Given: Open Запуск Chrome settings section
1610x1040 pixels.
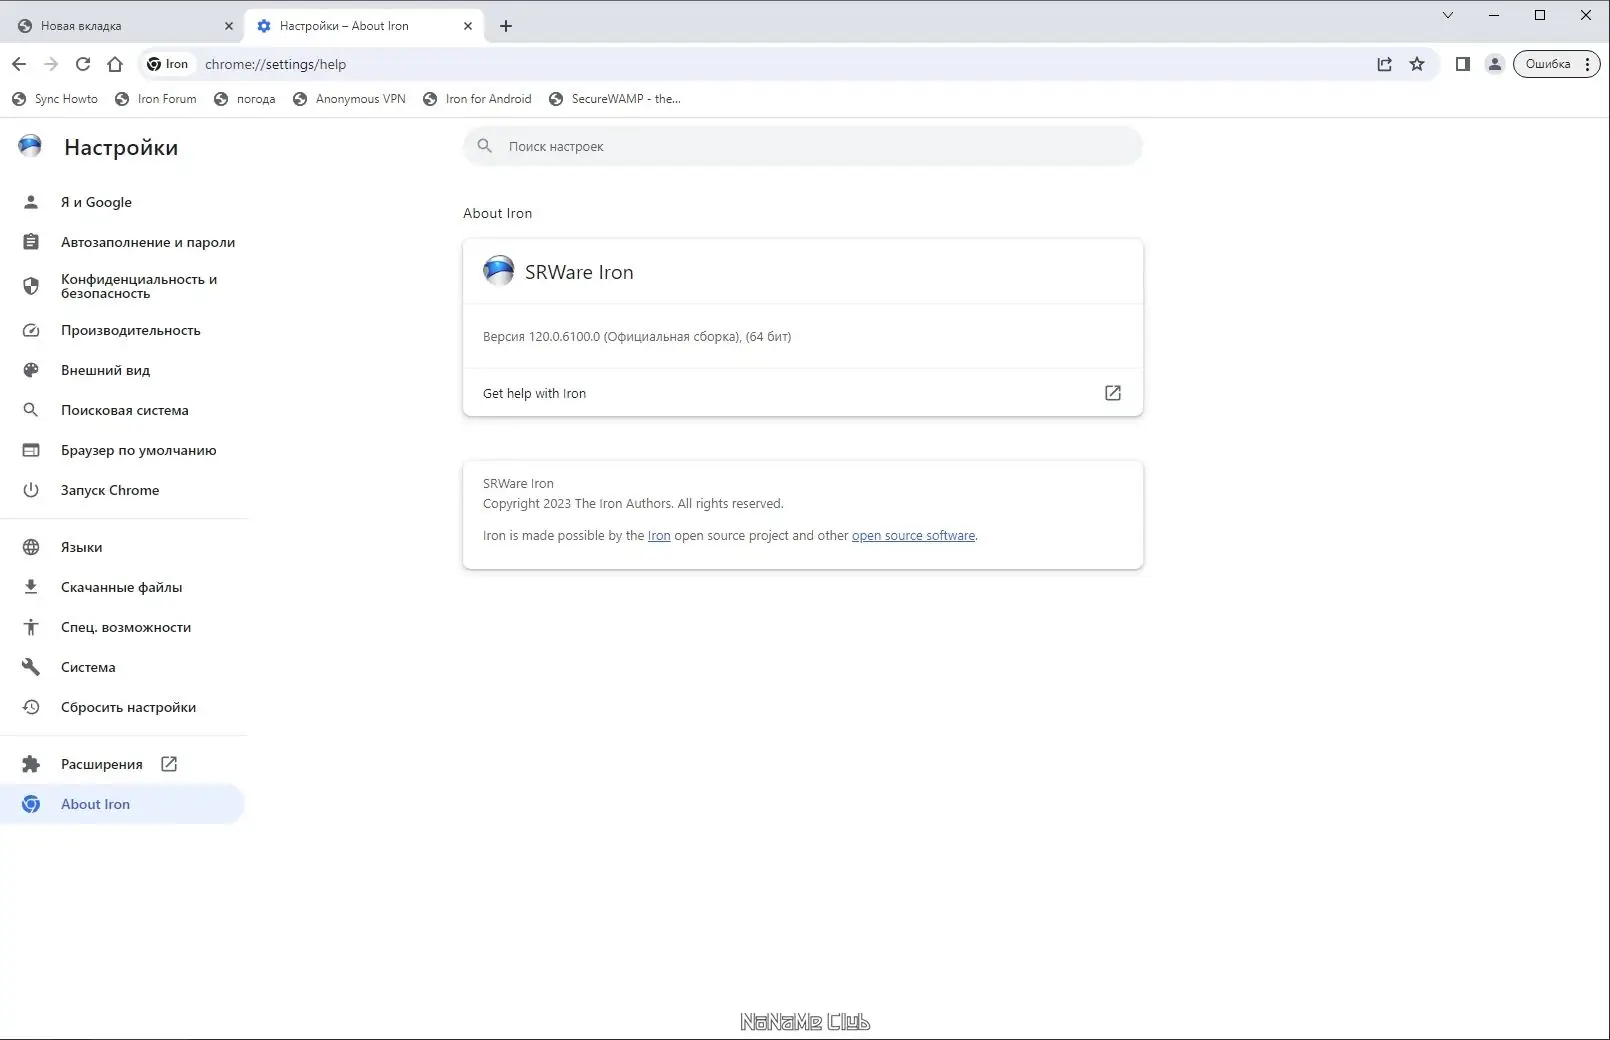Looking at the screenshot, I should pyautogui.click(x=123, y=490).
